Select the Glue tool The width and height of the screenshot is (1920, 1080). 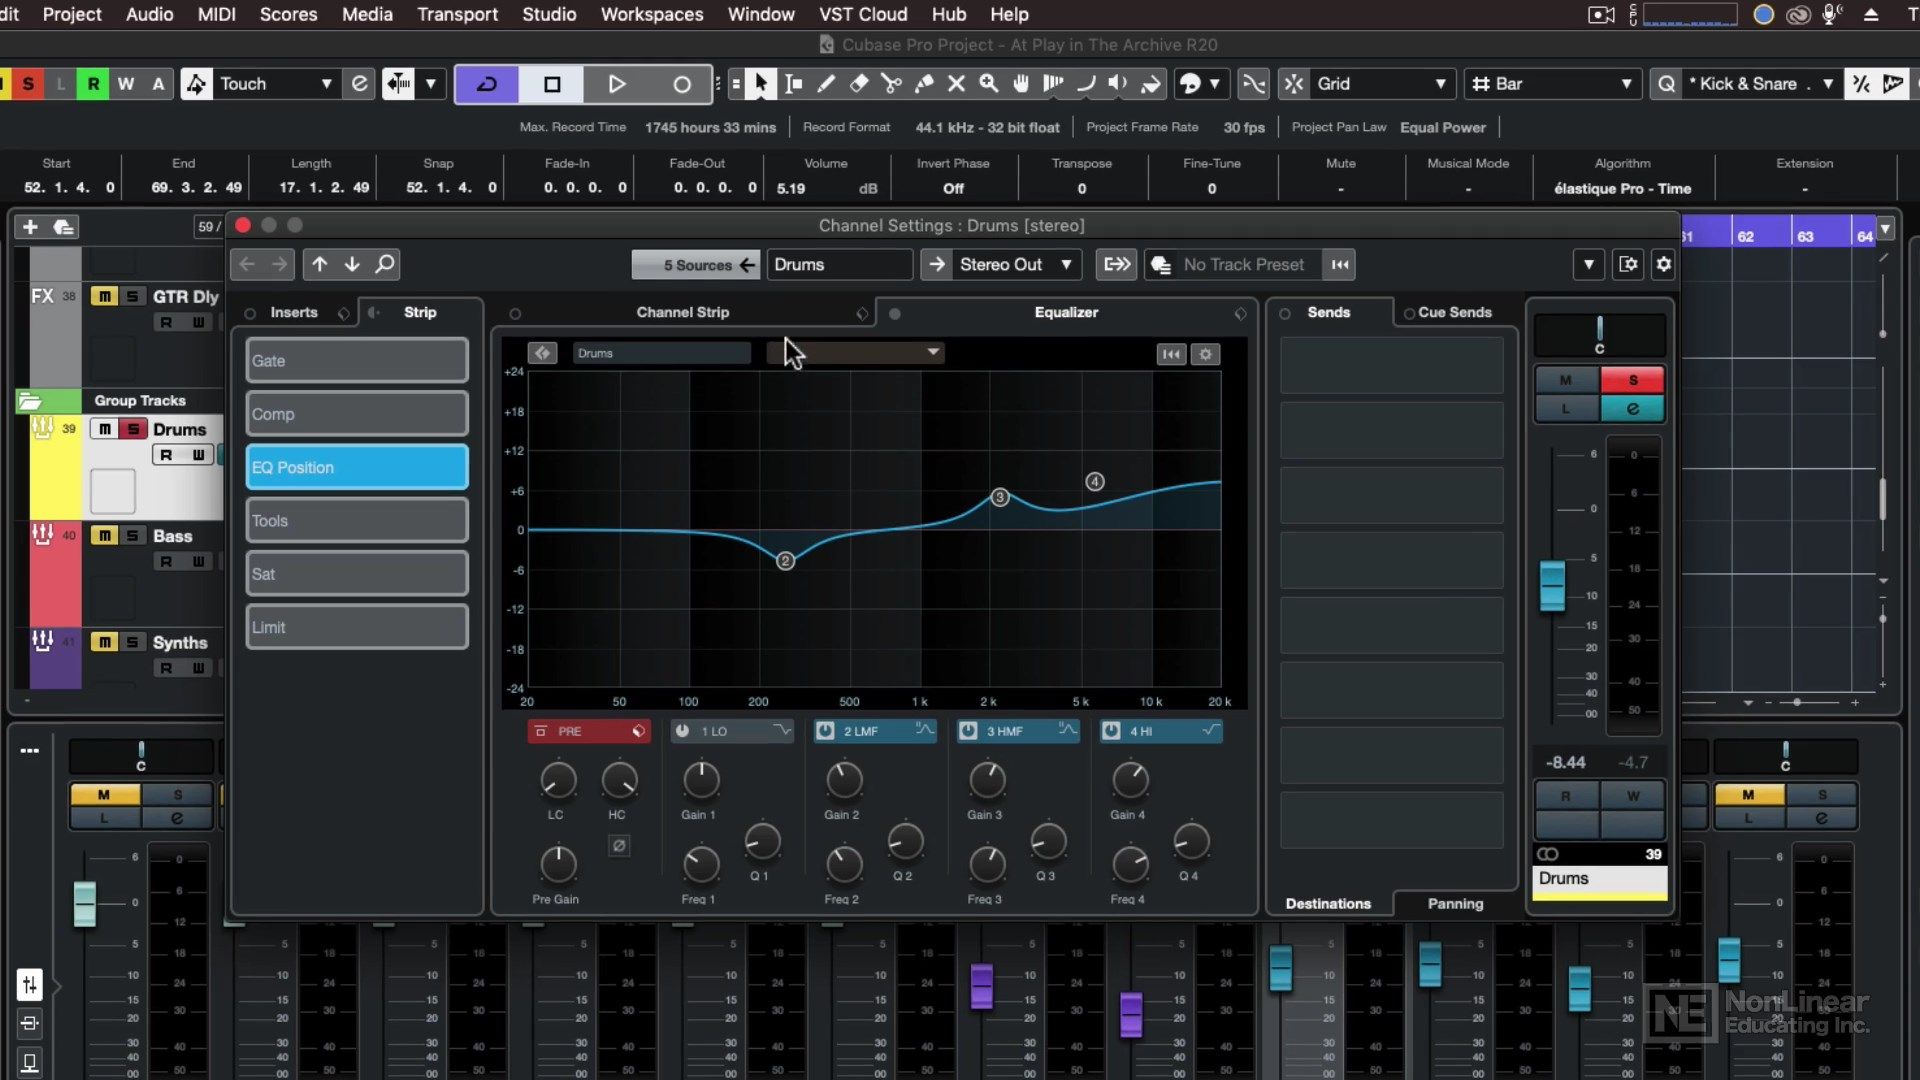[924, 84]
